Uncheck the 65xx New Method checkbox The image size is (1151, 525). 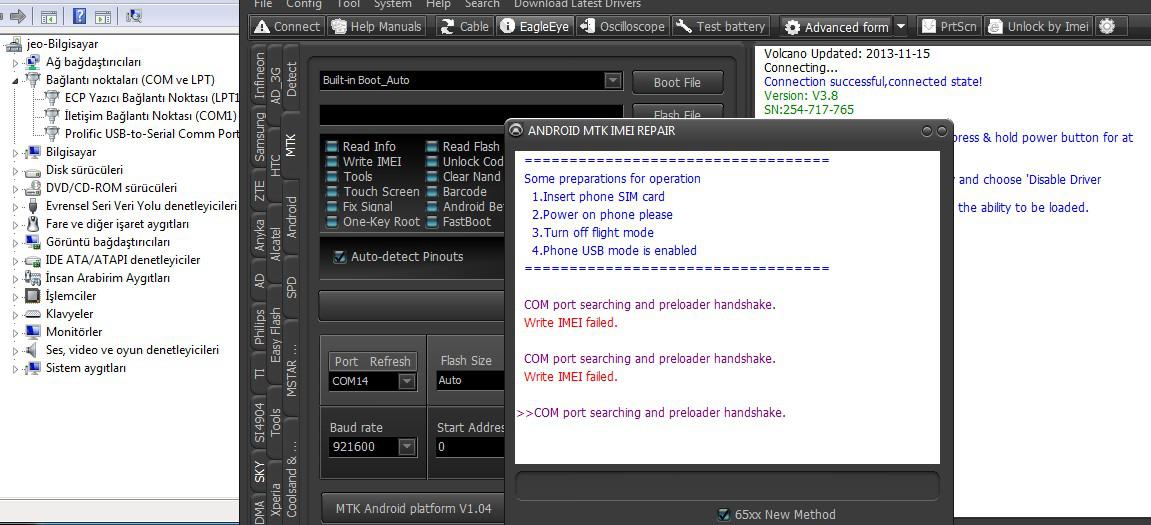pos(724,515)
